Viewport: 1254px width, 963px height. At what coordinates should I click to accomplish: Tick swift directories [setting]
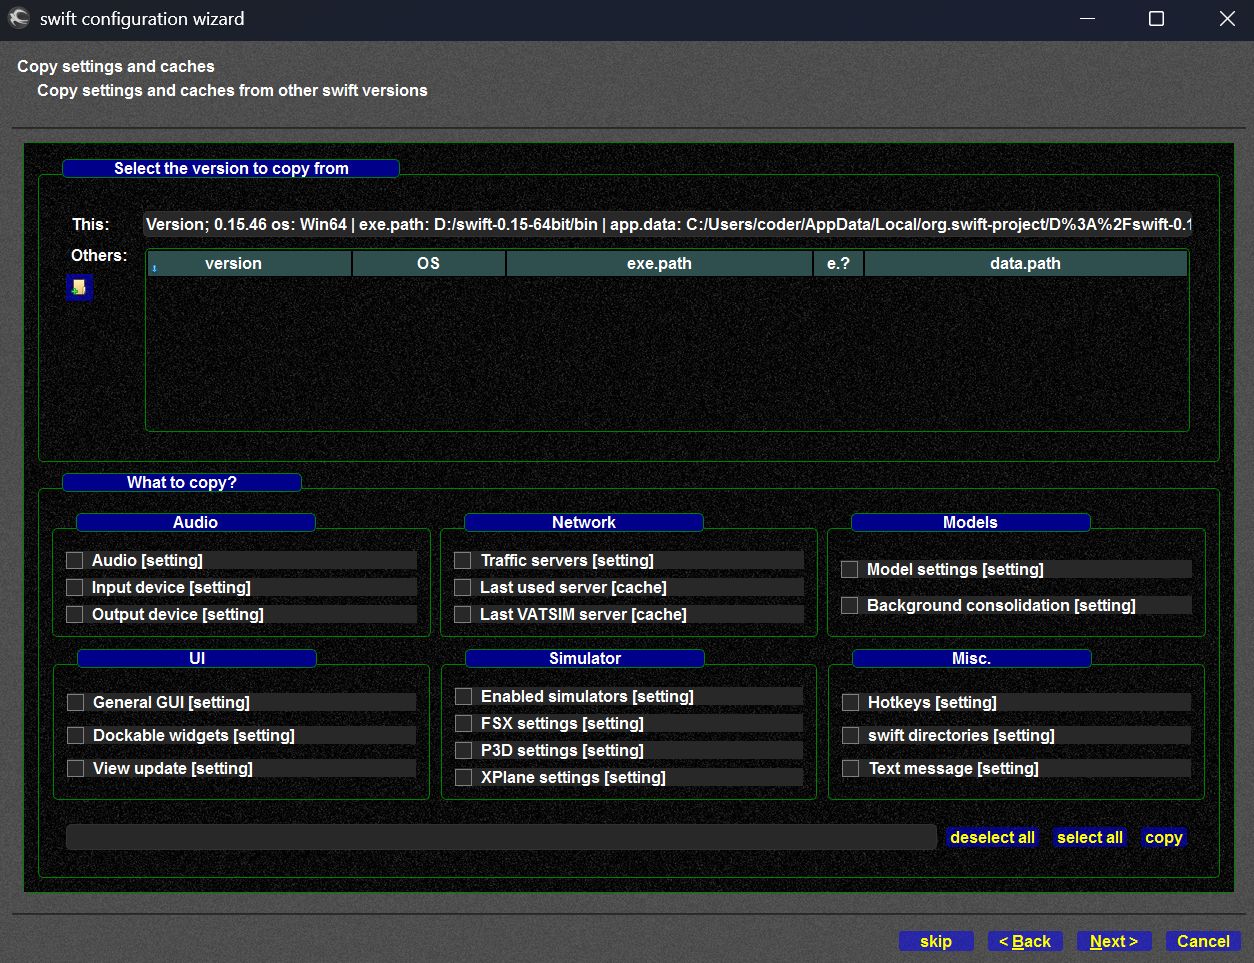[x=851, y=735]
